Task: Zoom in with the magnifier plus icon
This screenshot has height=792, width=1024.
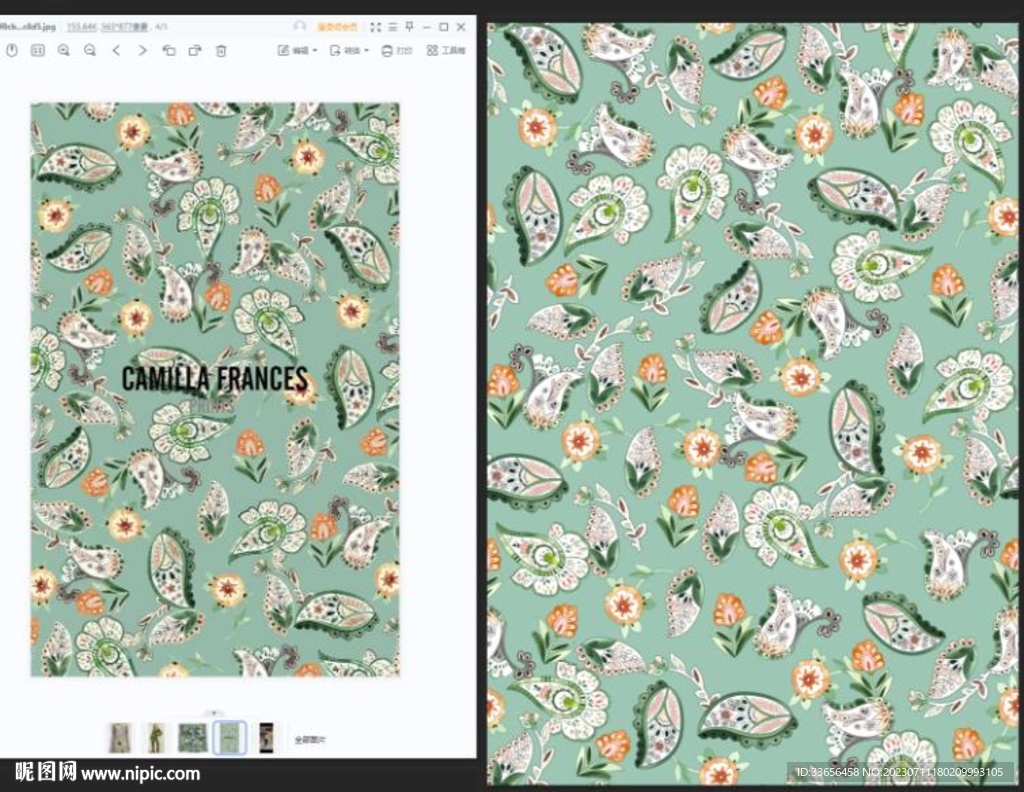Action: [64, 50]
